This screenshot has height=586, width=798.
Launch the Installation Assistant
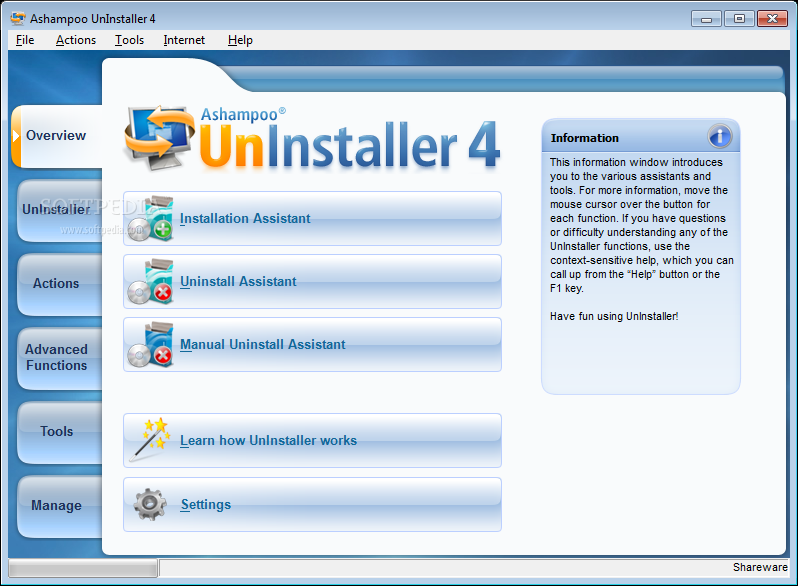tap(312, 219)
